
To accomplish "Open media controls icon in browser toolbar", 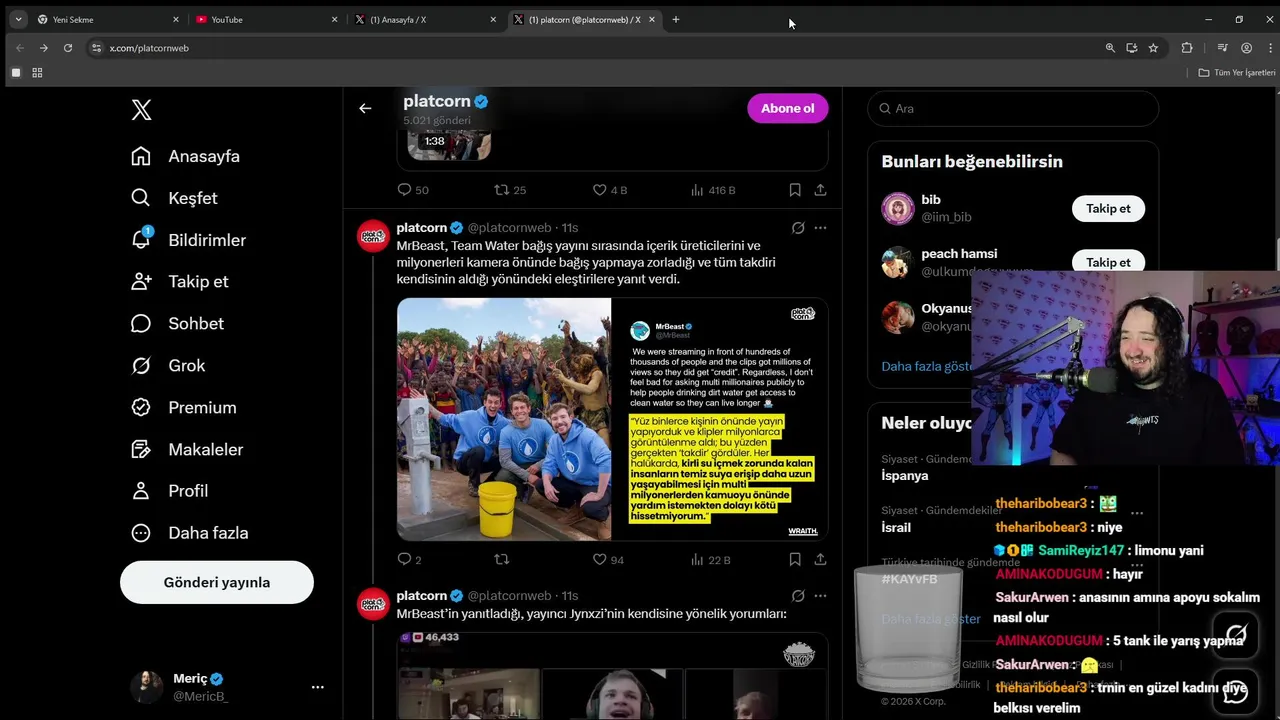I will coord(1222,48).
